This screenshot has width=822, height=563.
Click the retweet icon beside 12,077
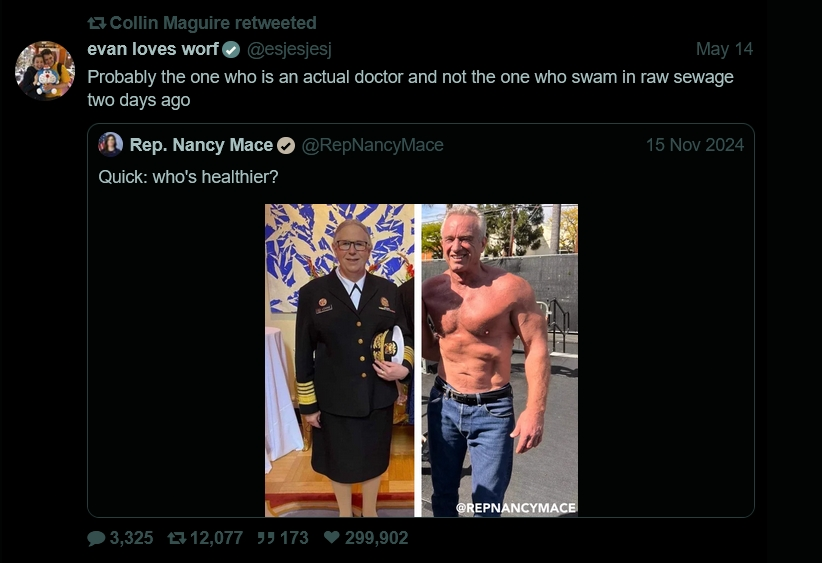pos(176,538)
